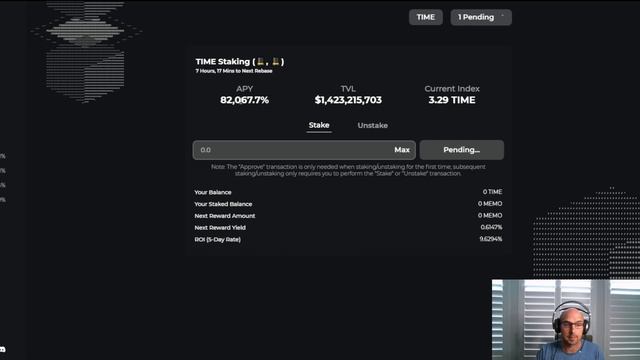Click the ROI (5-Day Rate) label

point(218,240)
